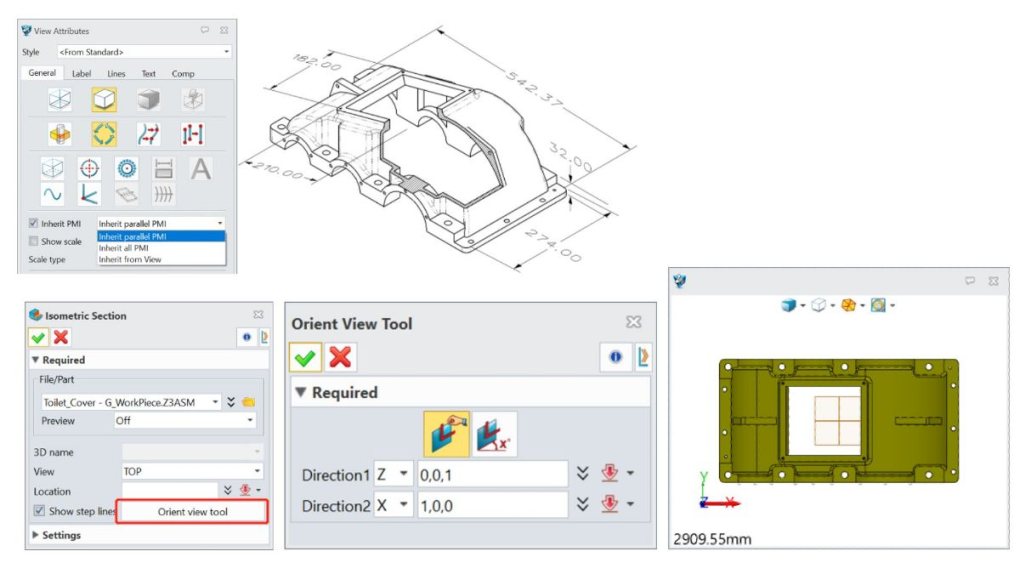Click the Direction2 value field 1,0,0
1020x574 pixels.
492,505
